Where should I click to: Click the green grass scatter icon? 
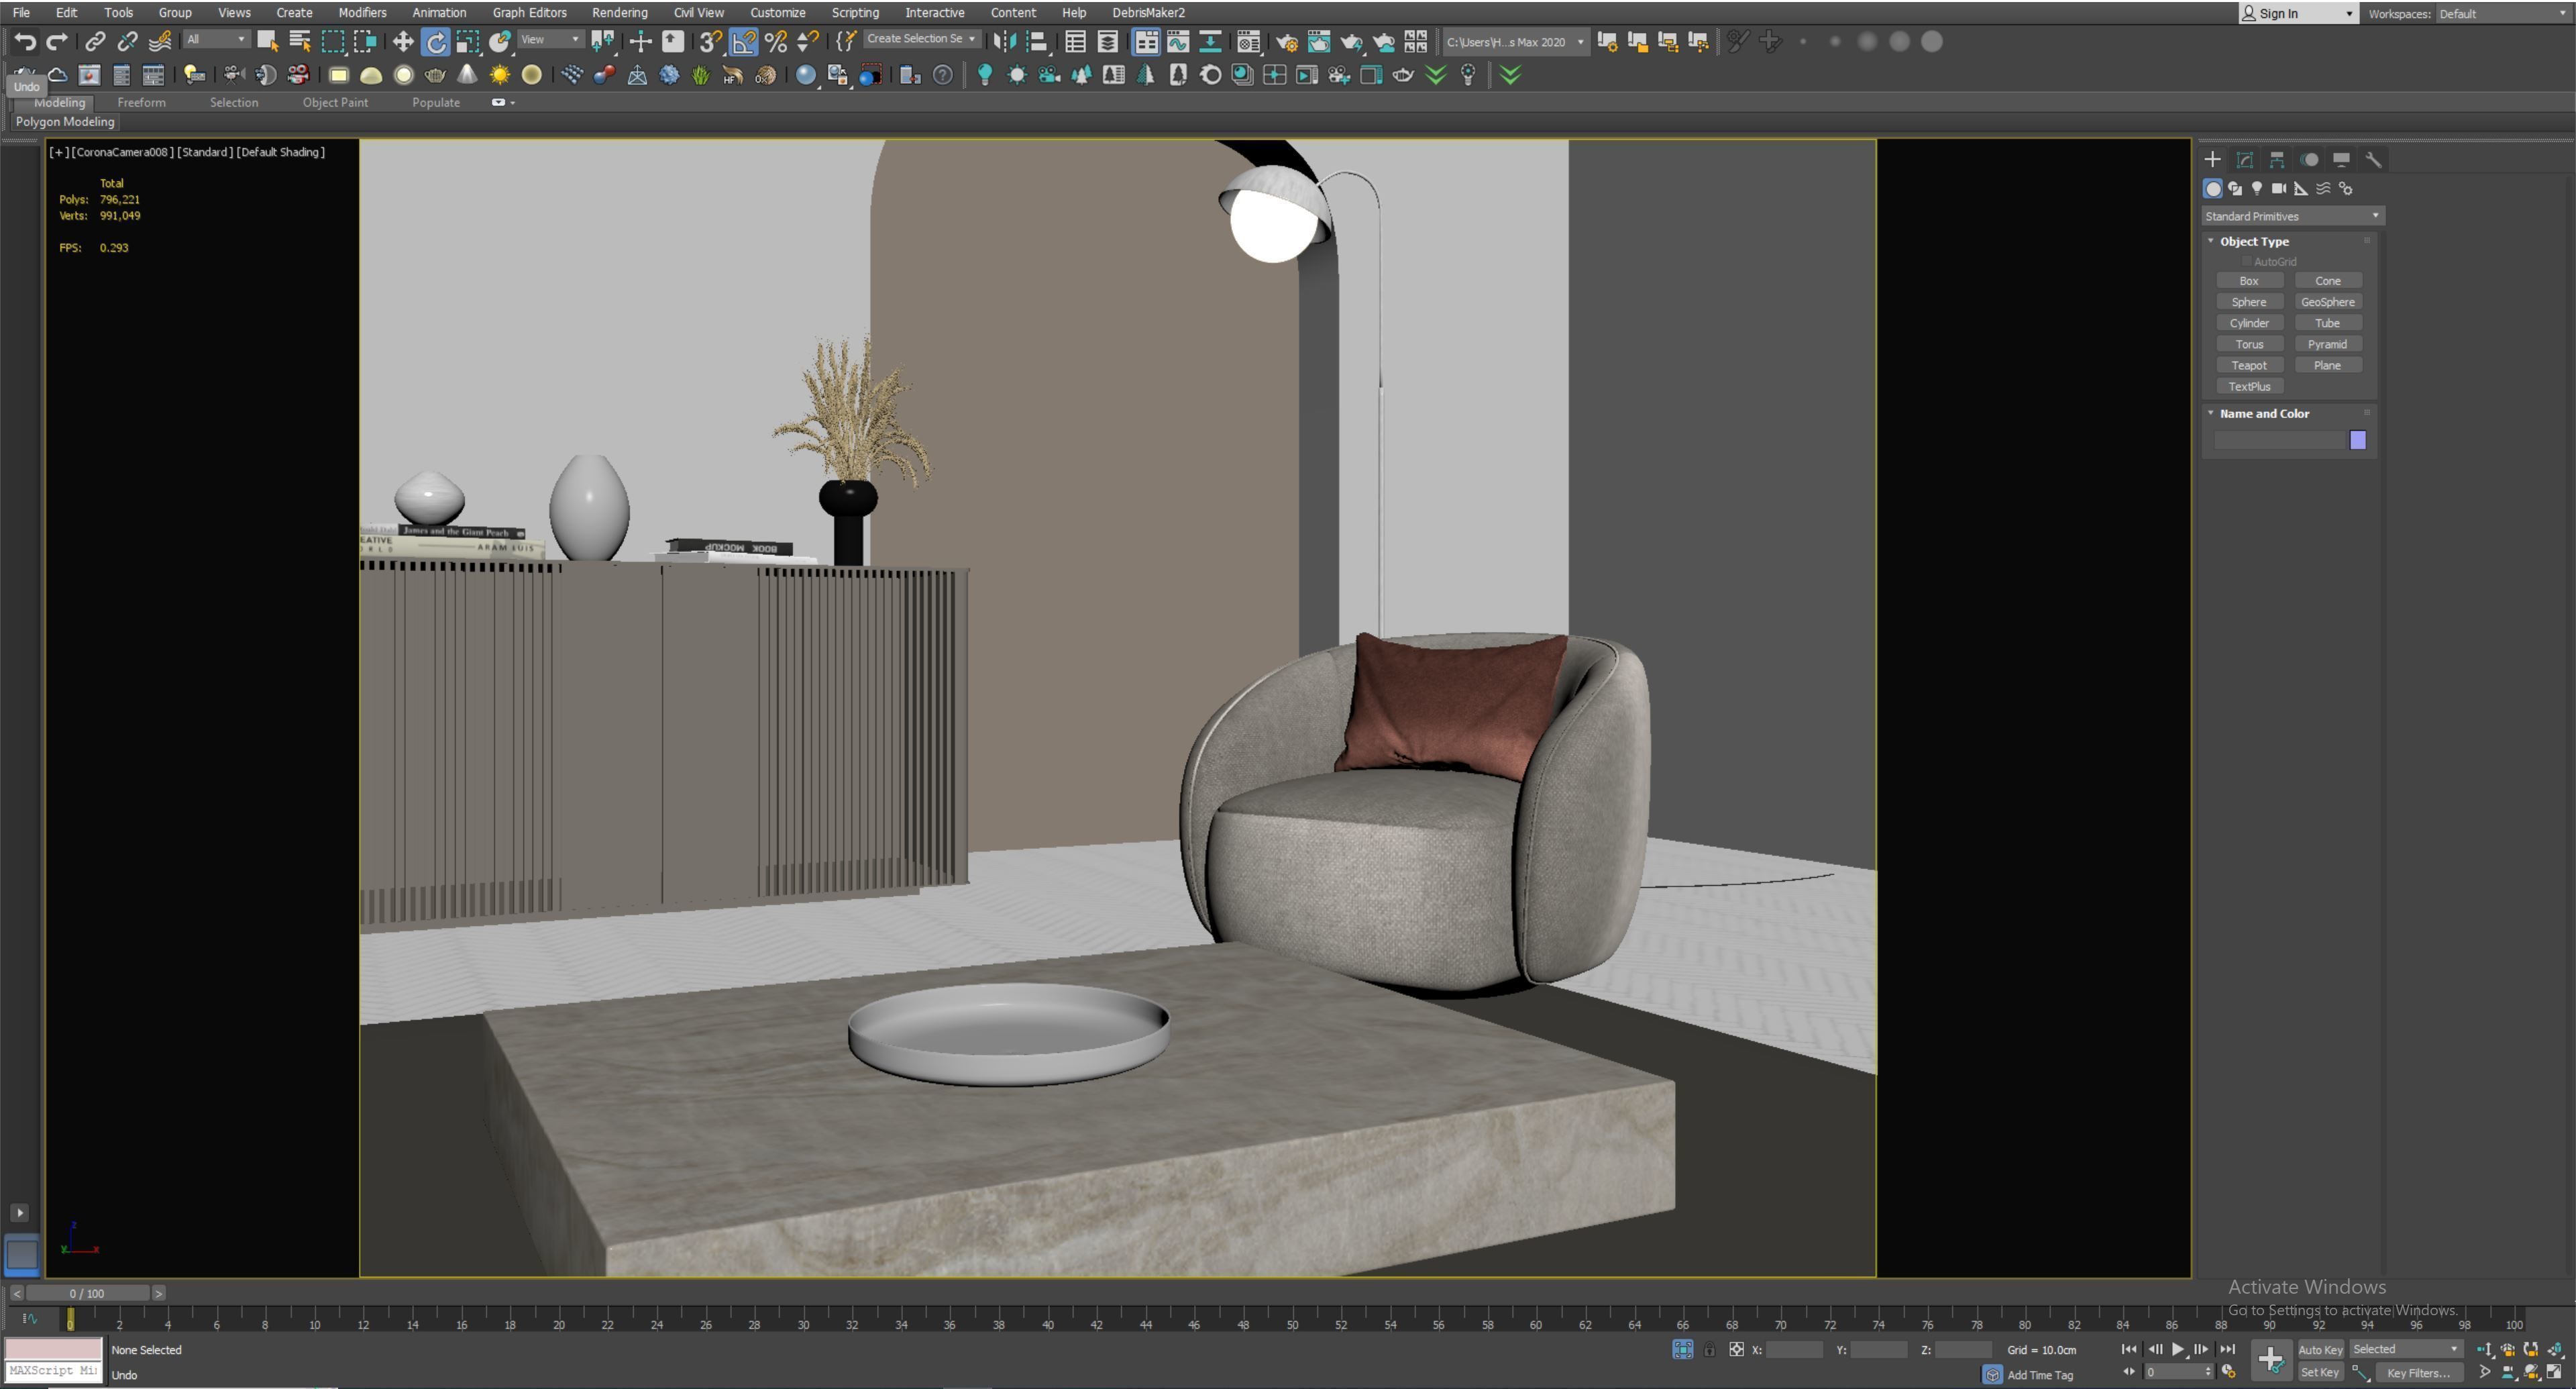point(700,75)
